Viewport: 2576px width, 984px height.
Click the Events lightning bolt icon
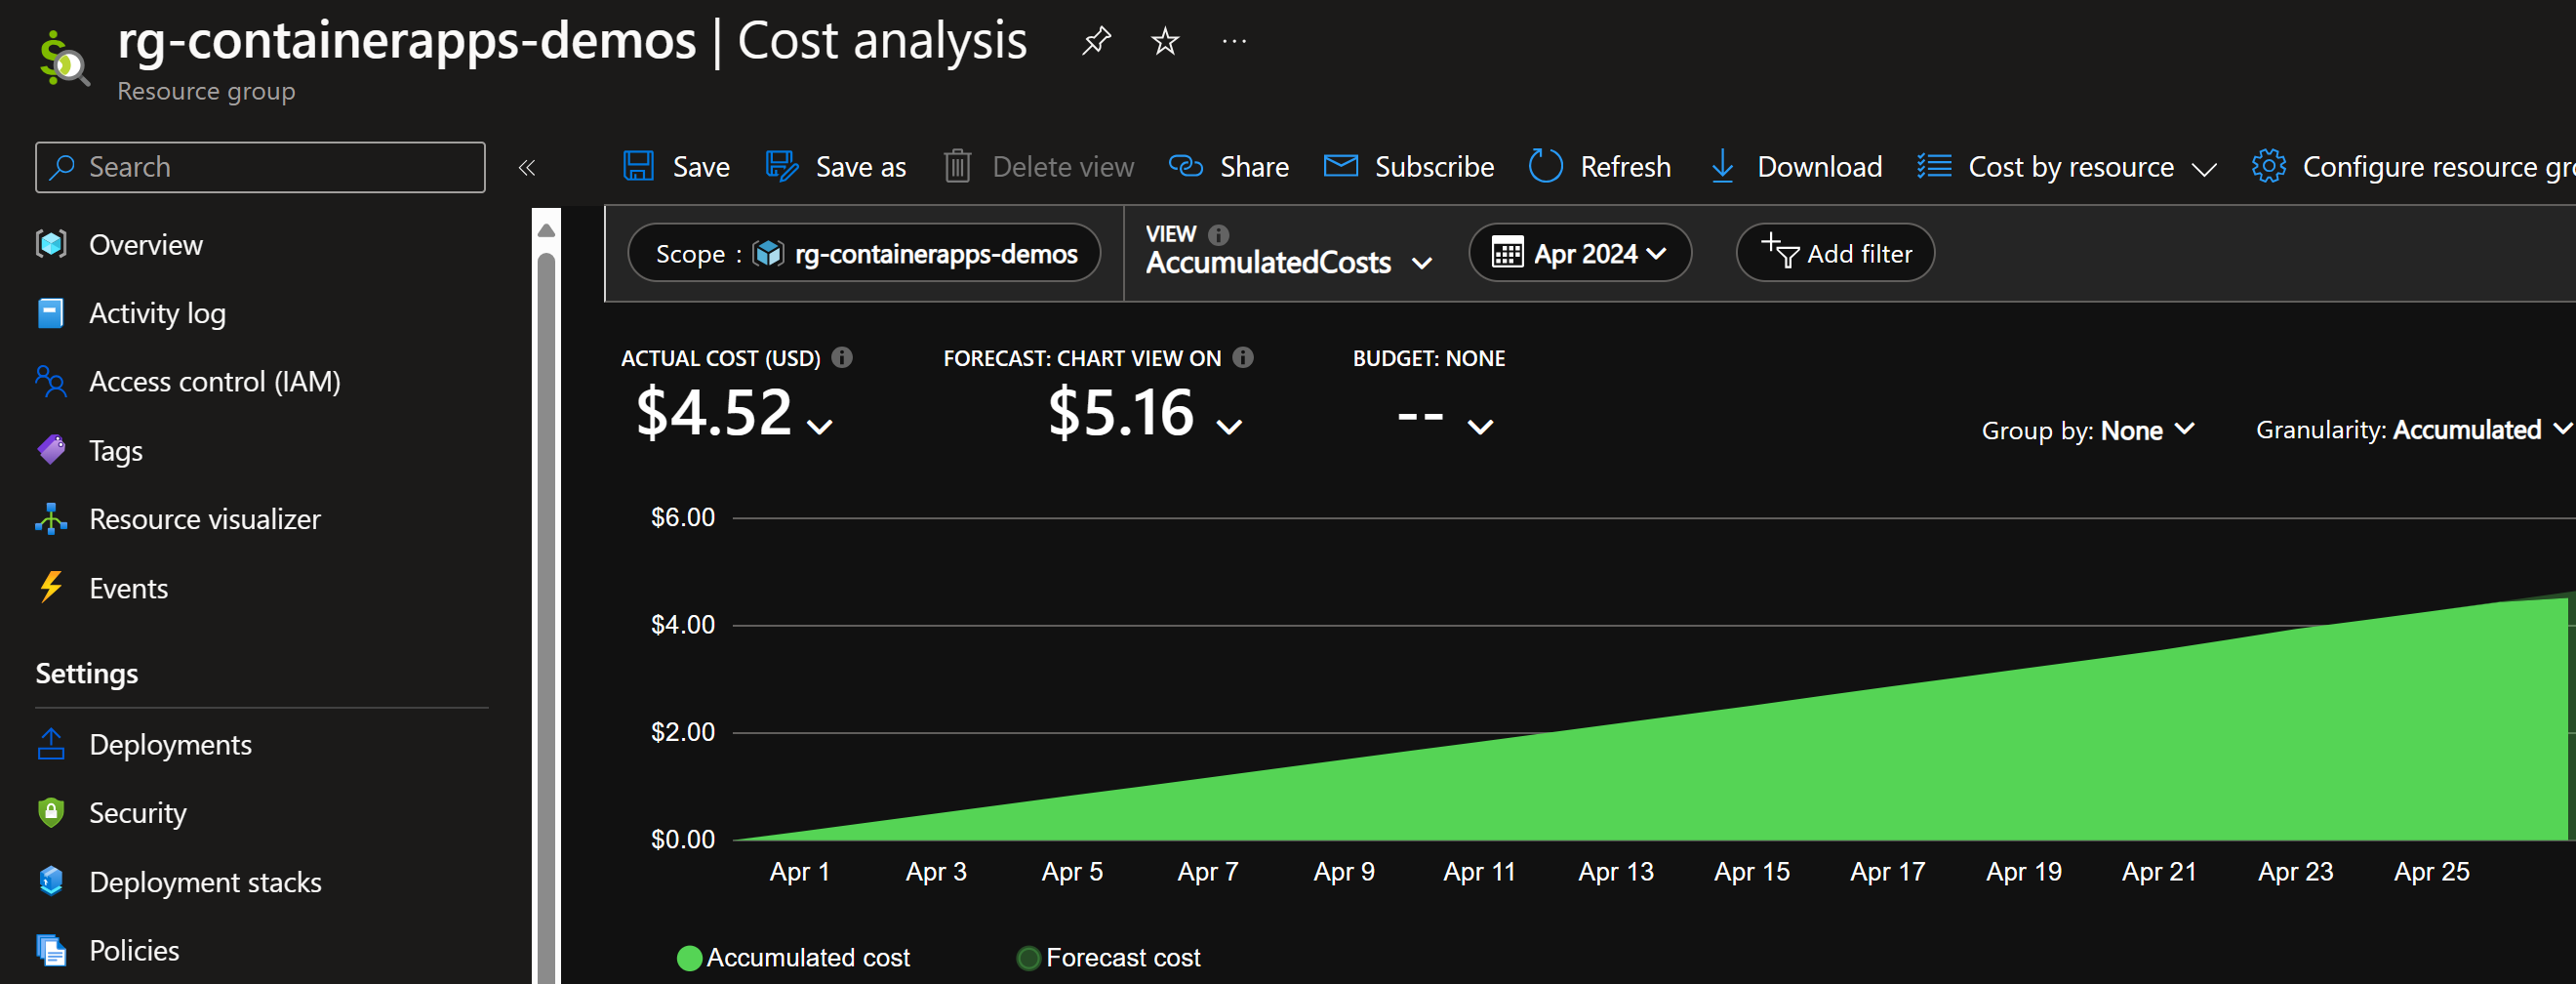[x=51, y=587]
